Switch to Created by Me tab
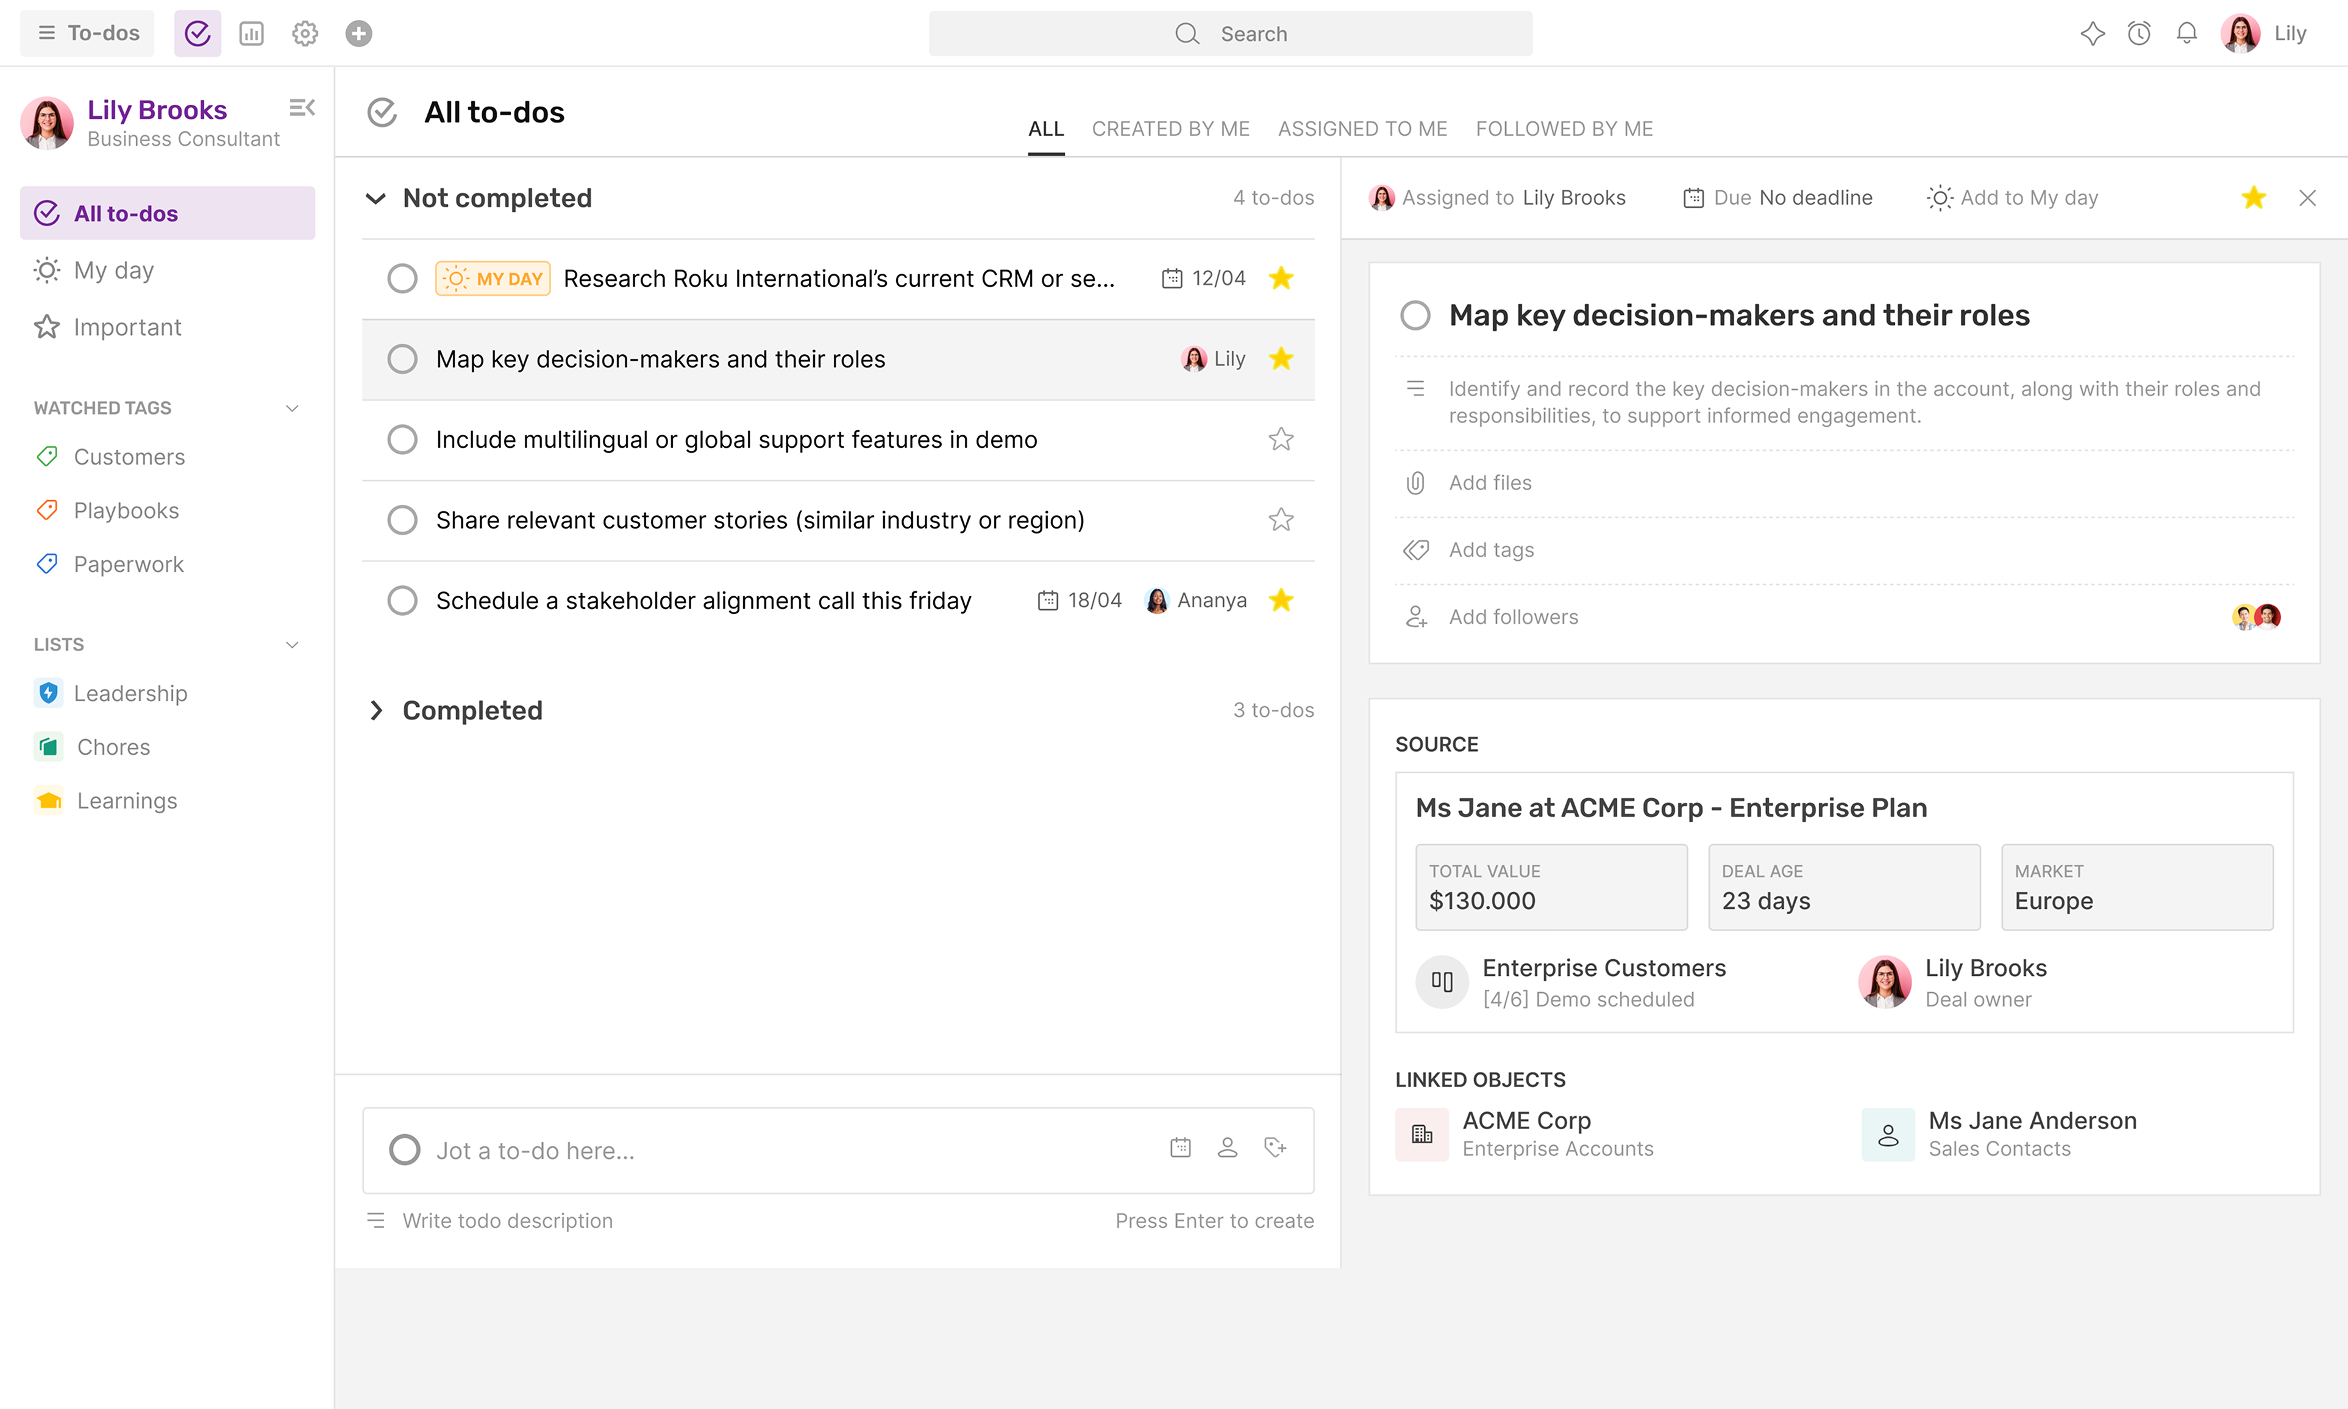Screen dimensions: 2348x1409 click(1170, 129)
